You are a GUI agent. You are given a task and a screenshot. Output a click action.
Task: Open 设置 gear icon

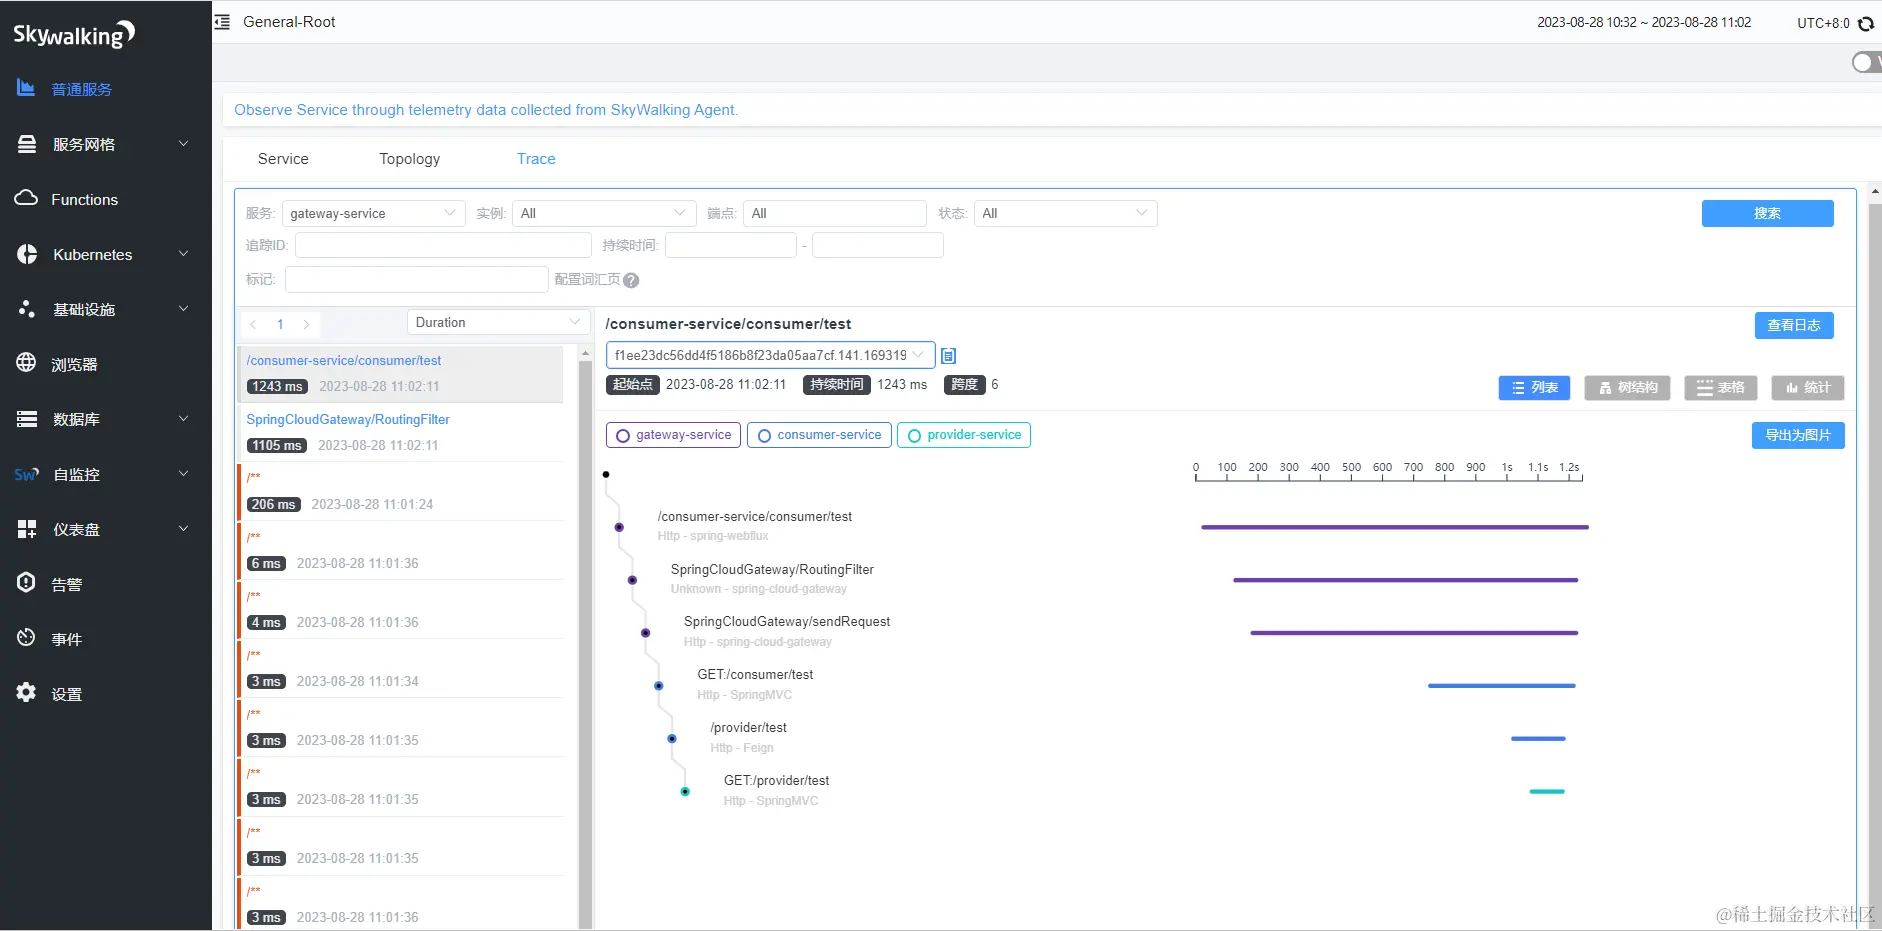pyautogui.click(x=26, y=693)
